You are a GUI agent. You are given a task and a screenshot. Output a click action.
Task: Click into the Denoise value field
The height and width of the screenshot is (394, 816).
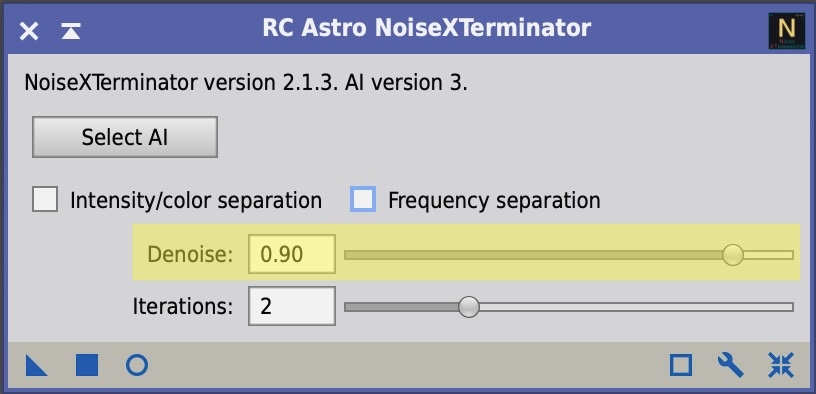tap(292, 254)
